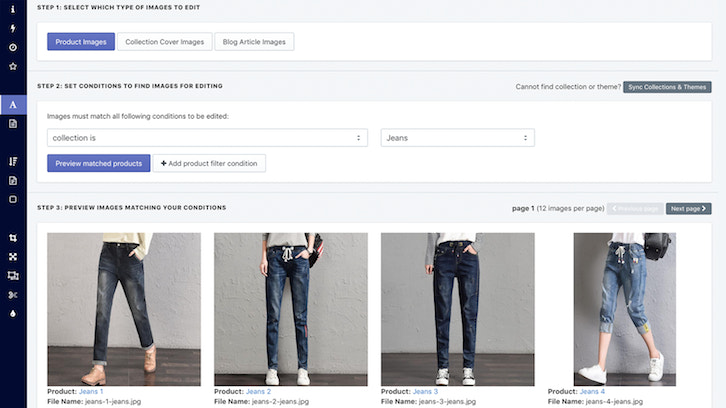The image size is (726, 408).
Task: Click the lightning bolt sidebar icon
Action: pyautogui.click(x=13, y=28)
